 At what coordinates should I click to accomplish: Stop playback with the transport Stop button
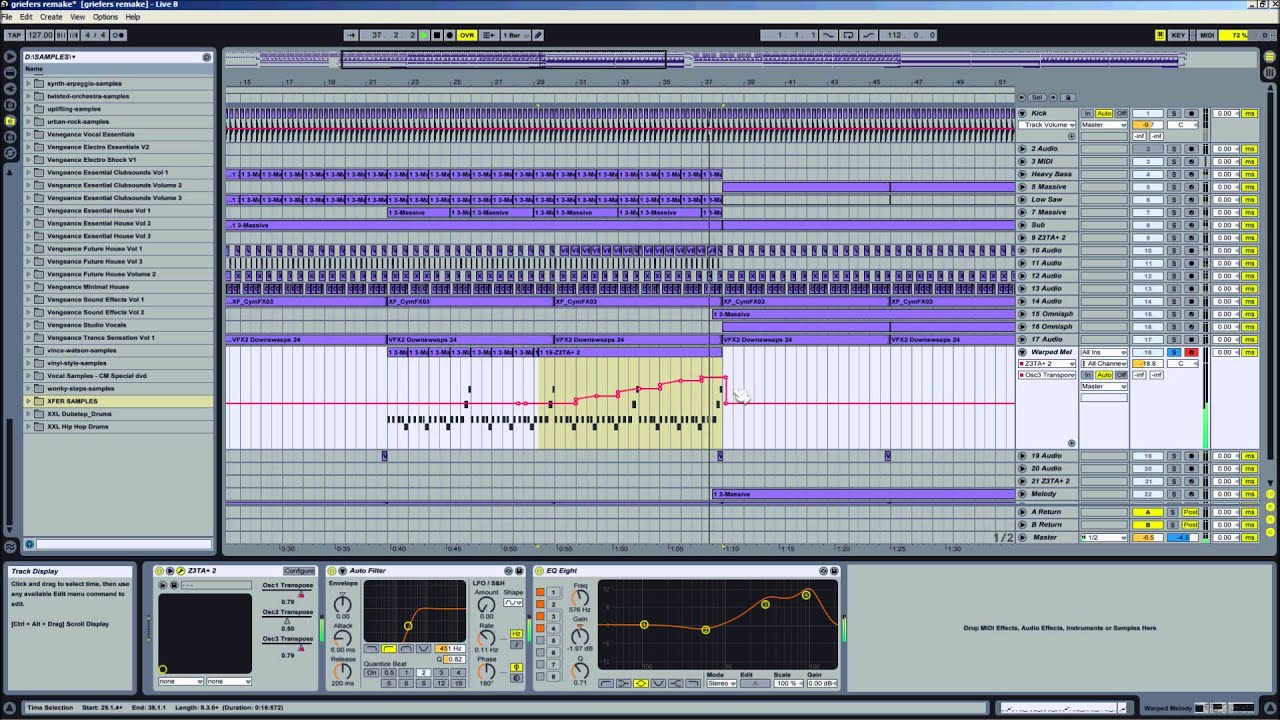436,35
